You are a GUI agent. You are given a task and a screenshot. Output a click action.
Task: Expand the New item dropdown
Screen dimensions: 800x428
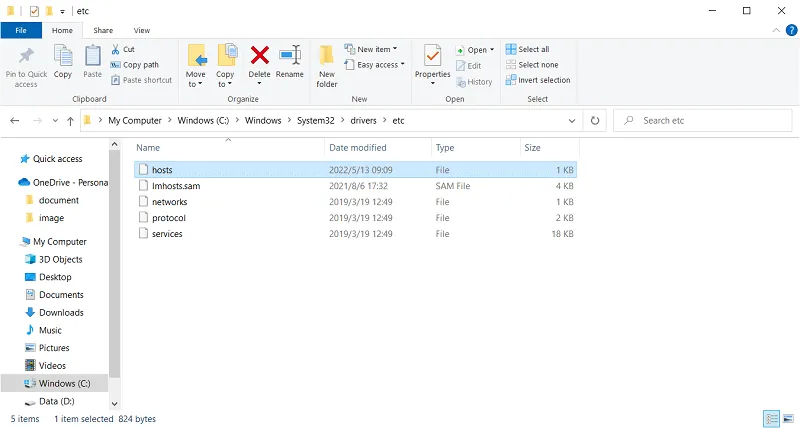tap(372, 49)
